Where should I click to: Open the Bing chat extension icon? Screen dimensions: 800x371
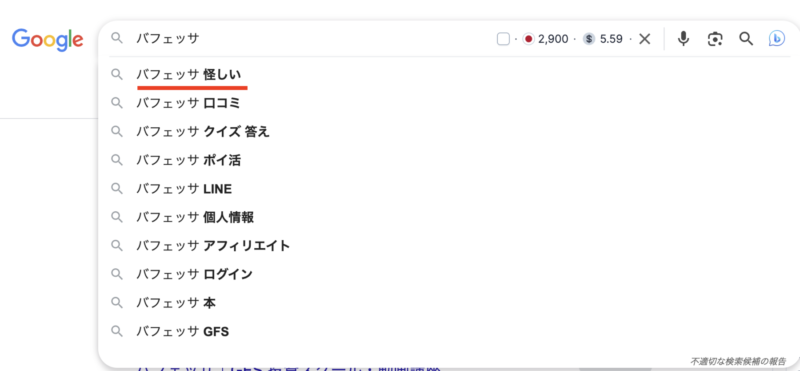777,39
